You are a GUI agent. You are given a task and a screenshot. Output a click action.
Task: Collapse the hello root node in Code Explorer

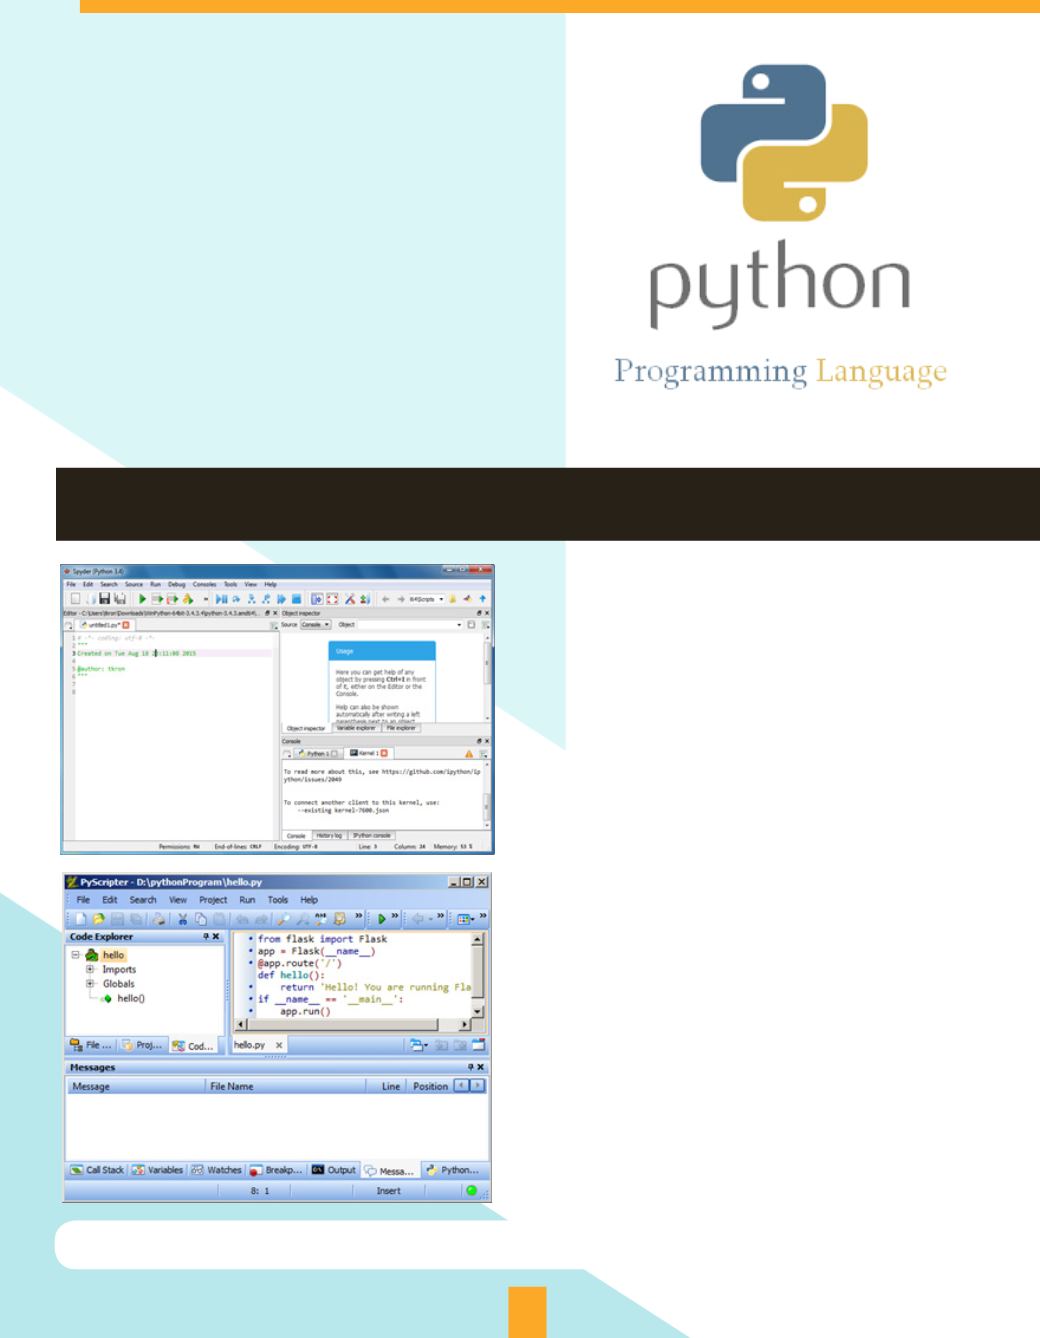point(76,955)
